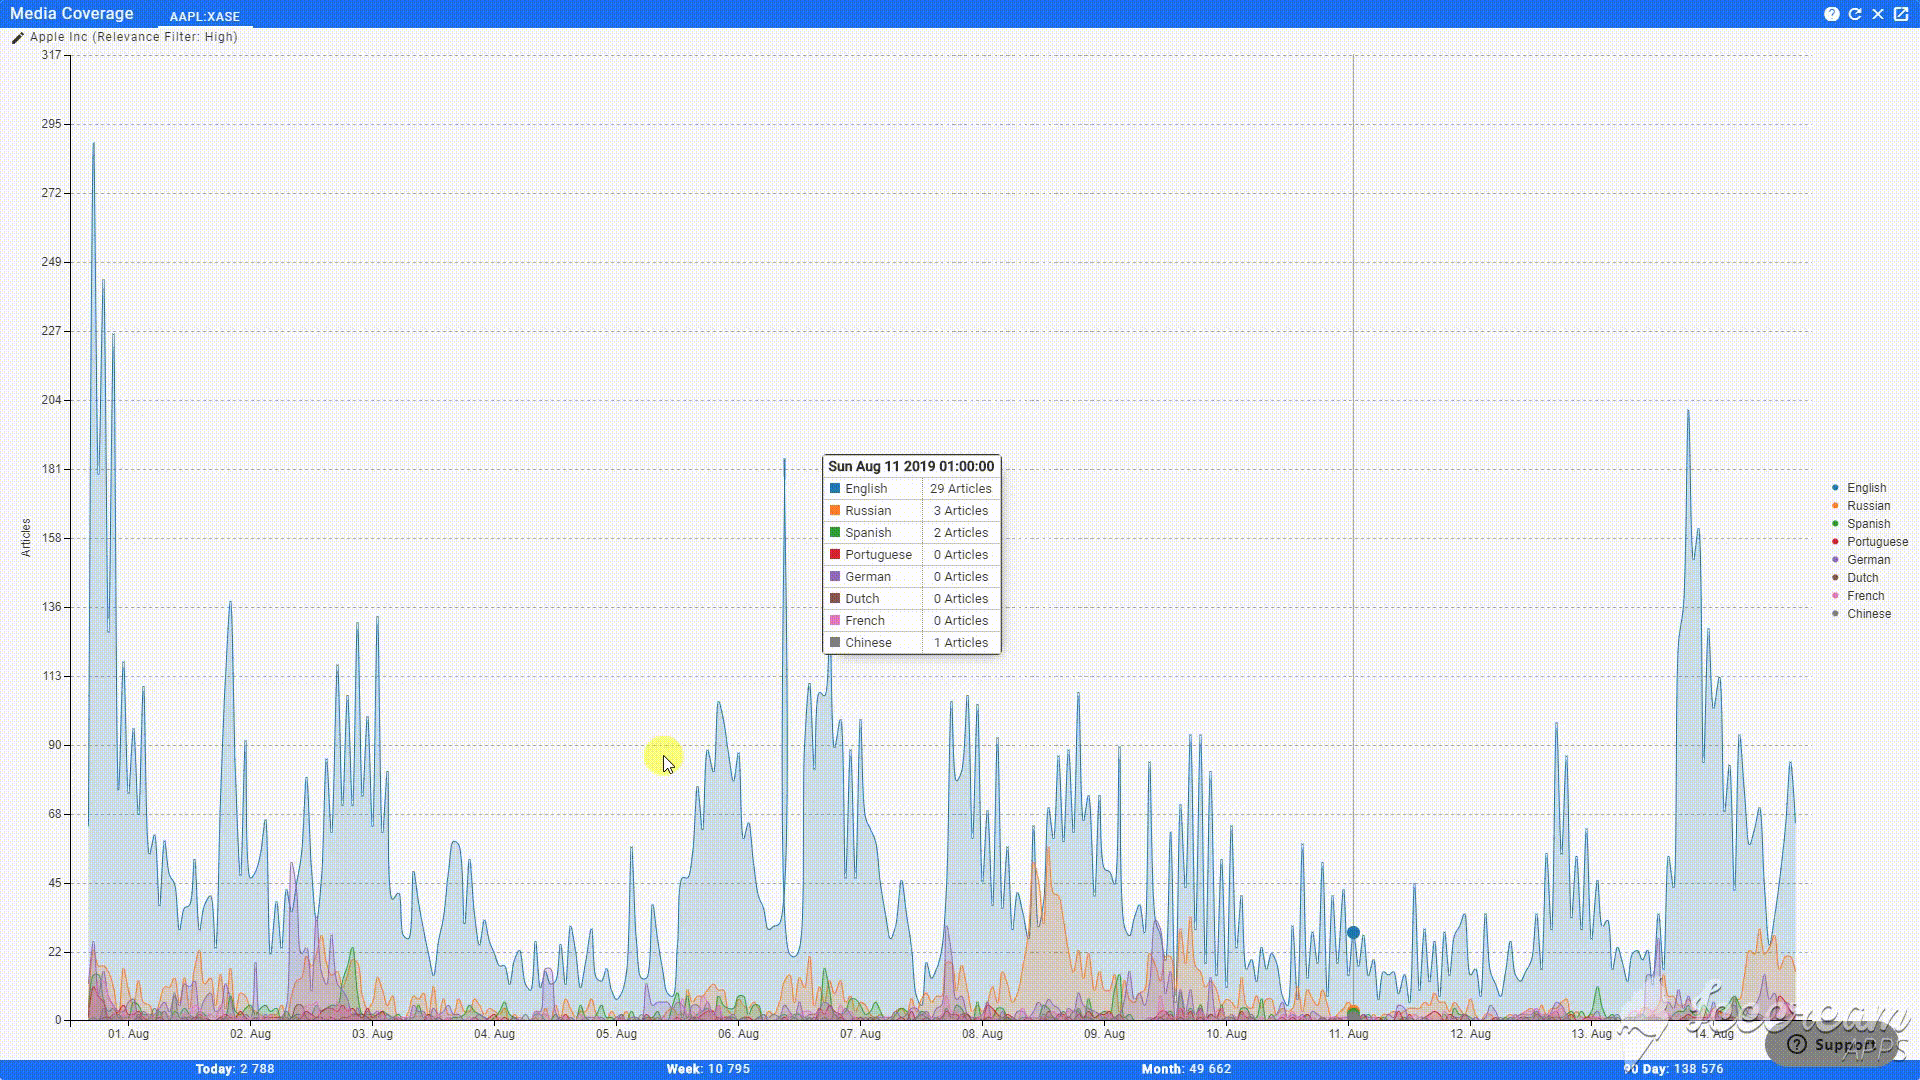This screenshot has width=1920, height=1080.
Task: Pop out the widget in new window
Action: pos(1901,14)
